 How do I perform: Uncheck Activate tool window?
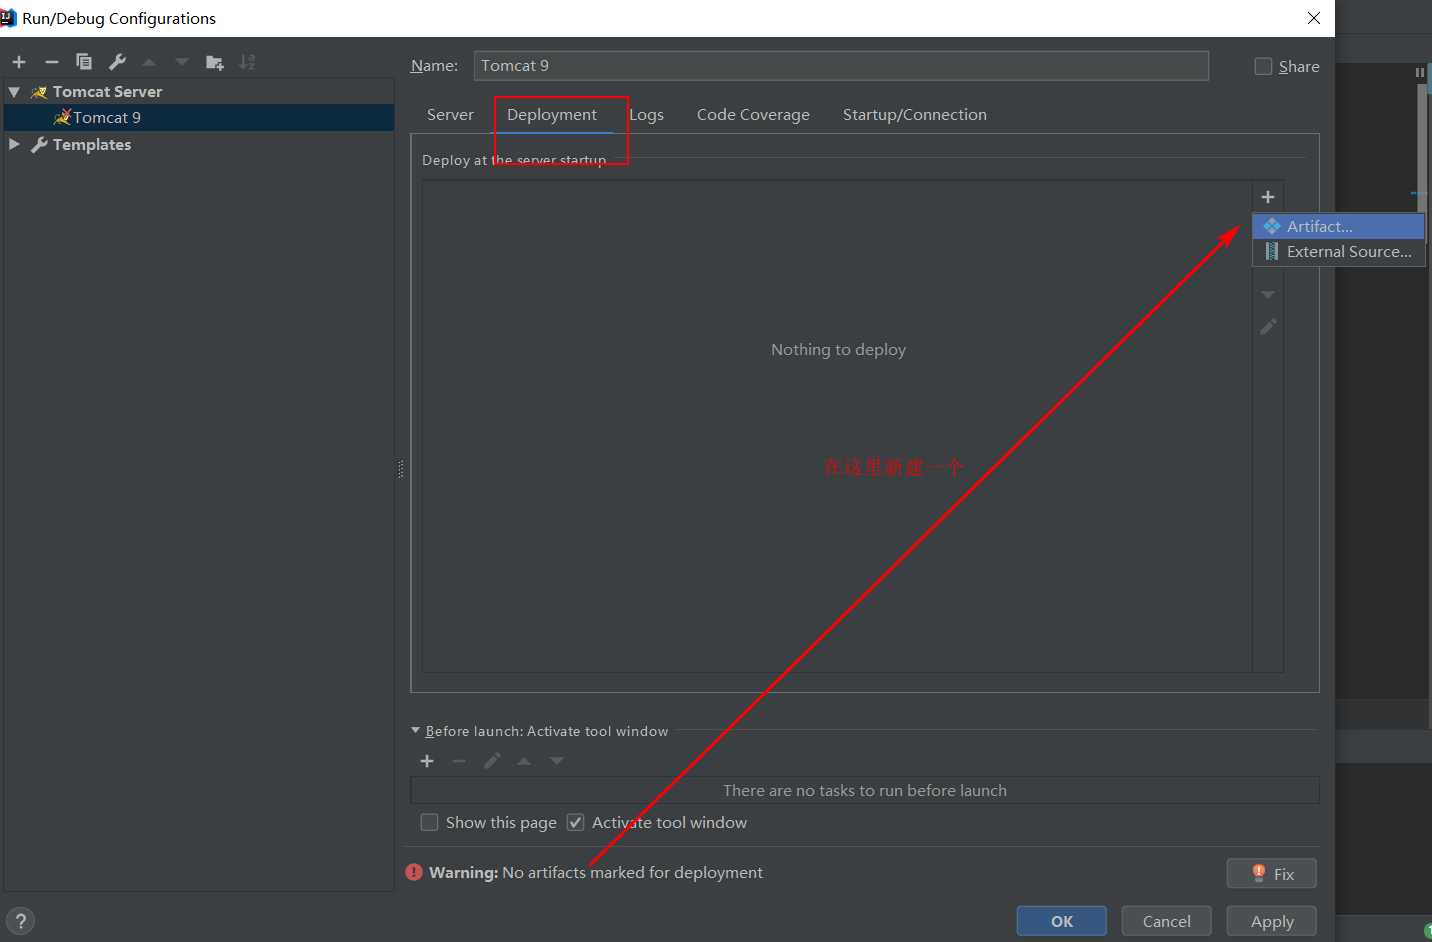click(x=576, y=822)
